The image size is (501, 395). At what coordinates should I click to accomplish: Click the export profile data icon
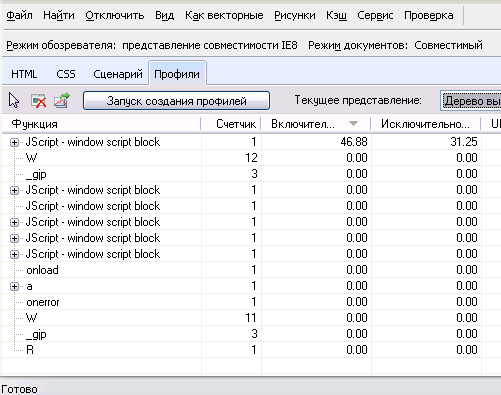click(x=62, y=100)
